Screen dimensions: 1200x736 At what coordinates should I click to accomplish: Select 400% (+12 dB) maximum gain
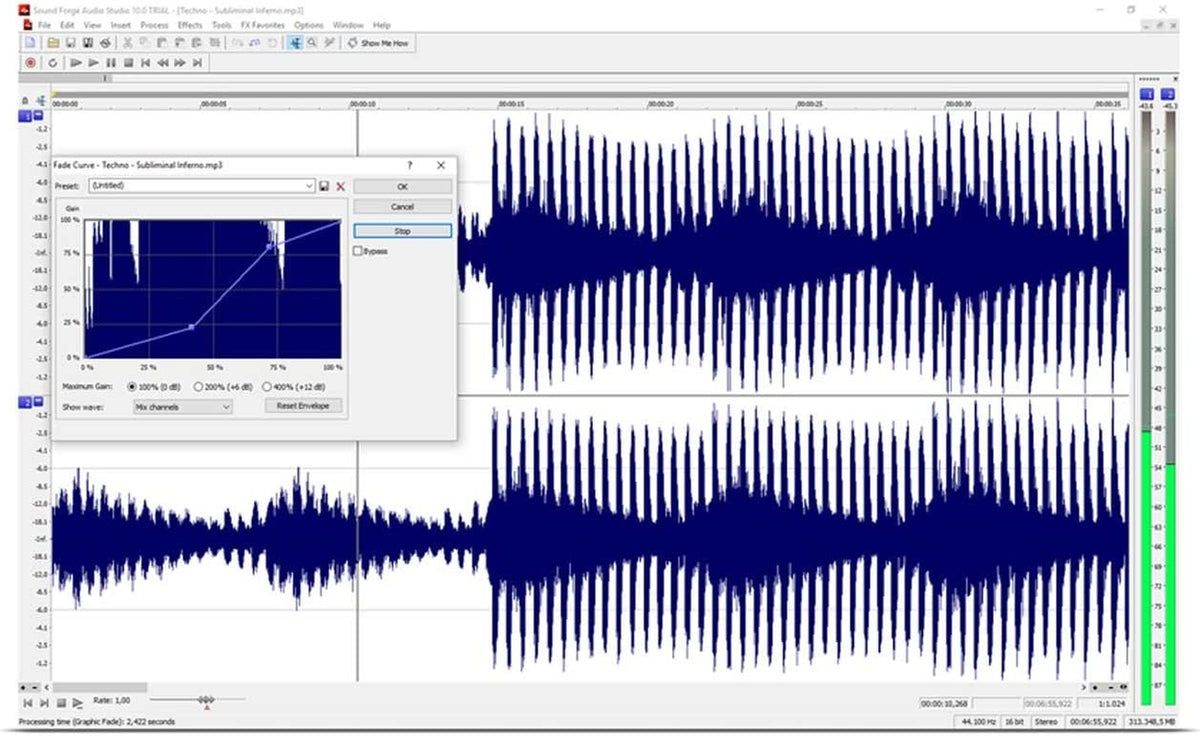pos(266,386)
